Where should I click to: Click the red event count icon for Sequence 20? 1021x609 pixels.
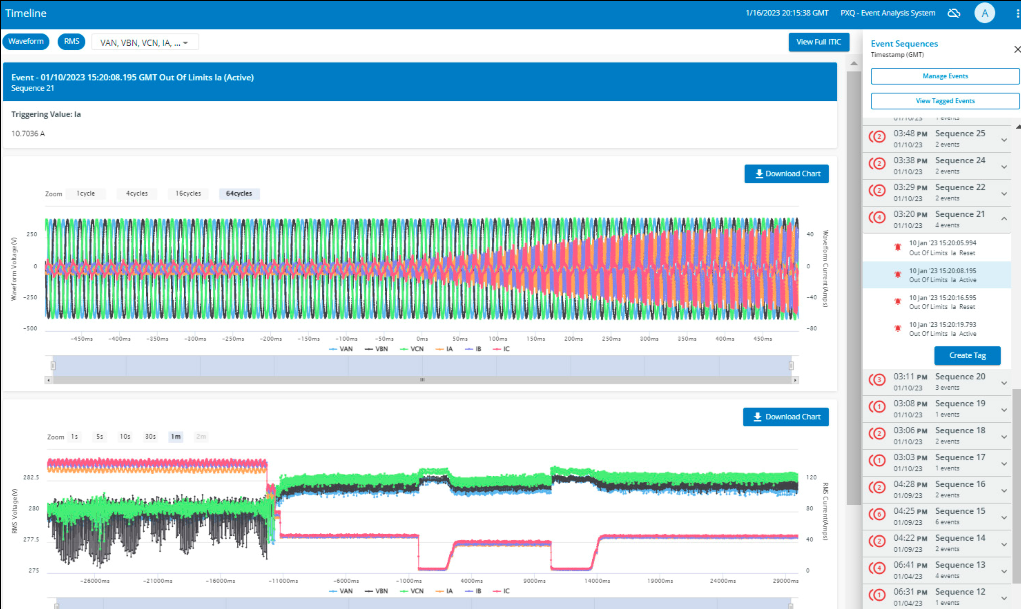point(878,380)
